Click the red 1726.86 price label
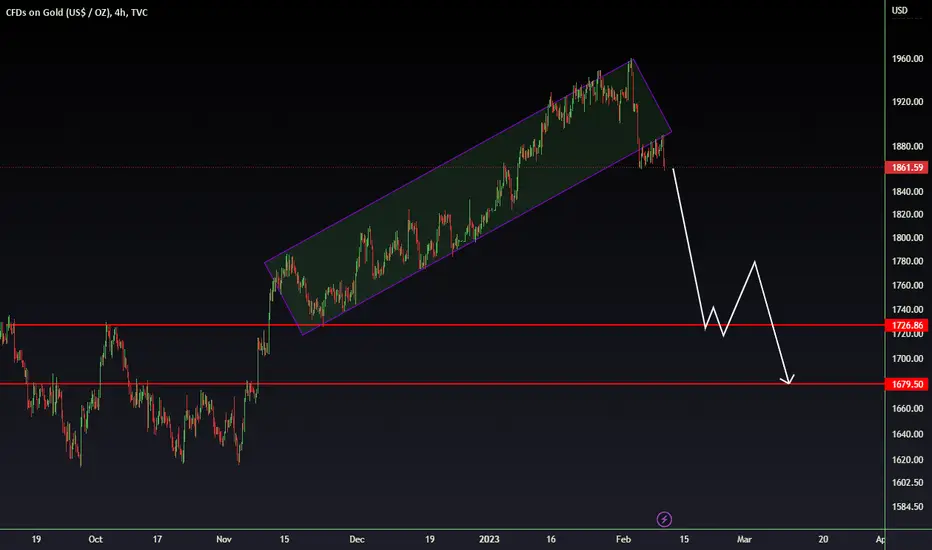The image size is (932, 550). tap(907, 325)
